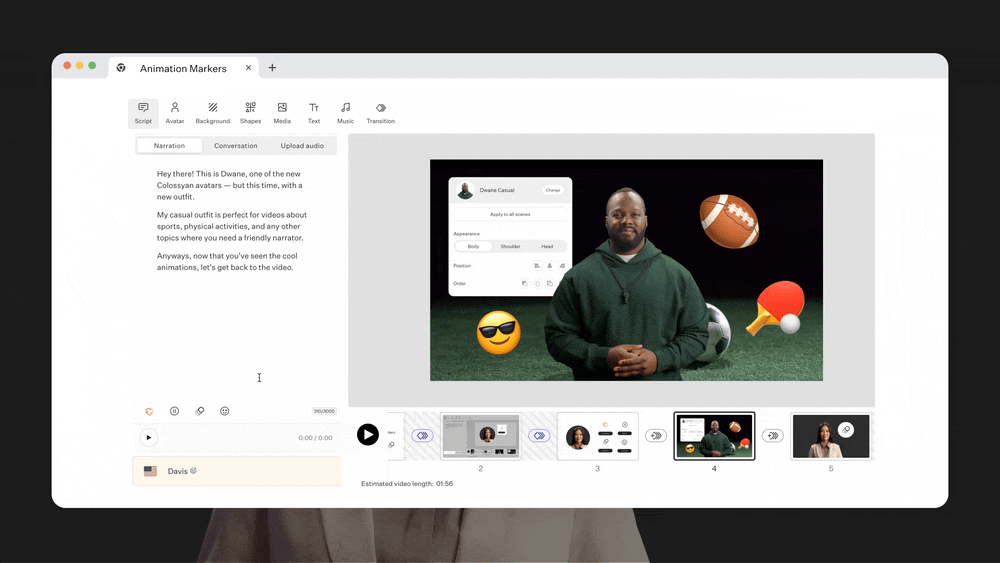
Task: Click the Media toolbar icon
Action: tap(282, 112)
